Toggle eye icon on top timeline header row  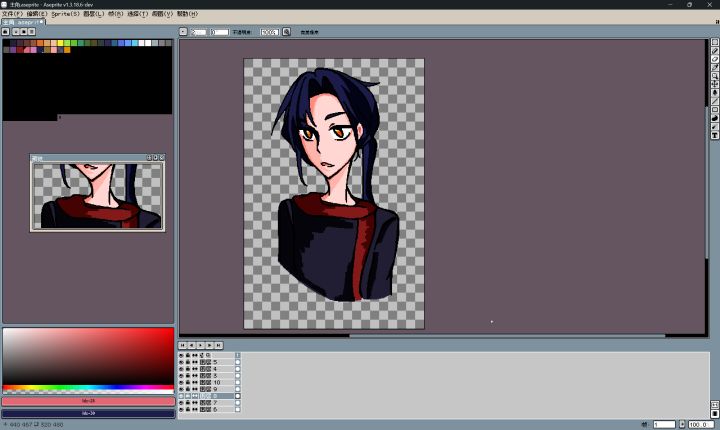point(181,355)
